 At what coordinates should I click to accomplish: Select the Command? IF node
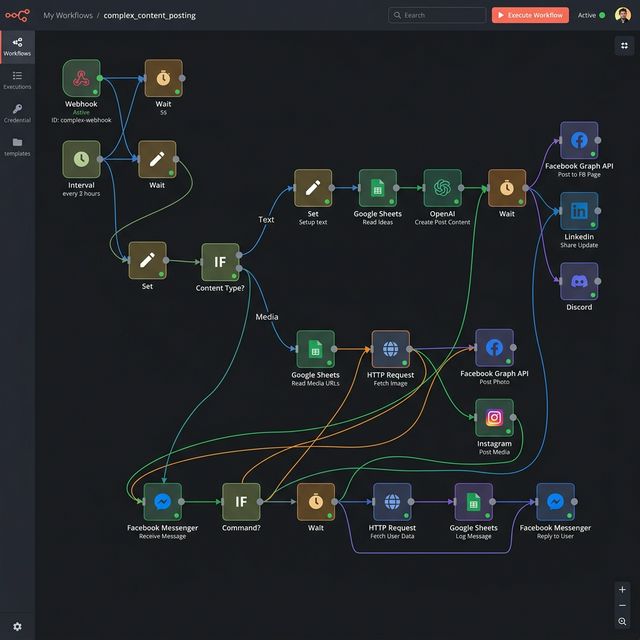(241, 502)
